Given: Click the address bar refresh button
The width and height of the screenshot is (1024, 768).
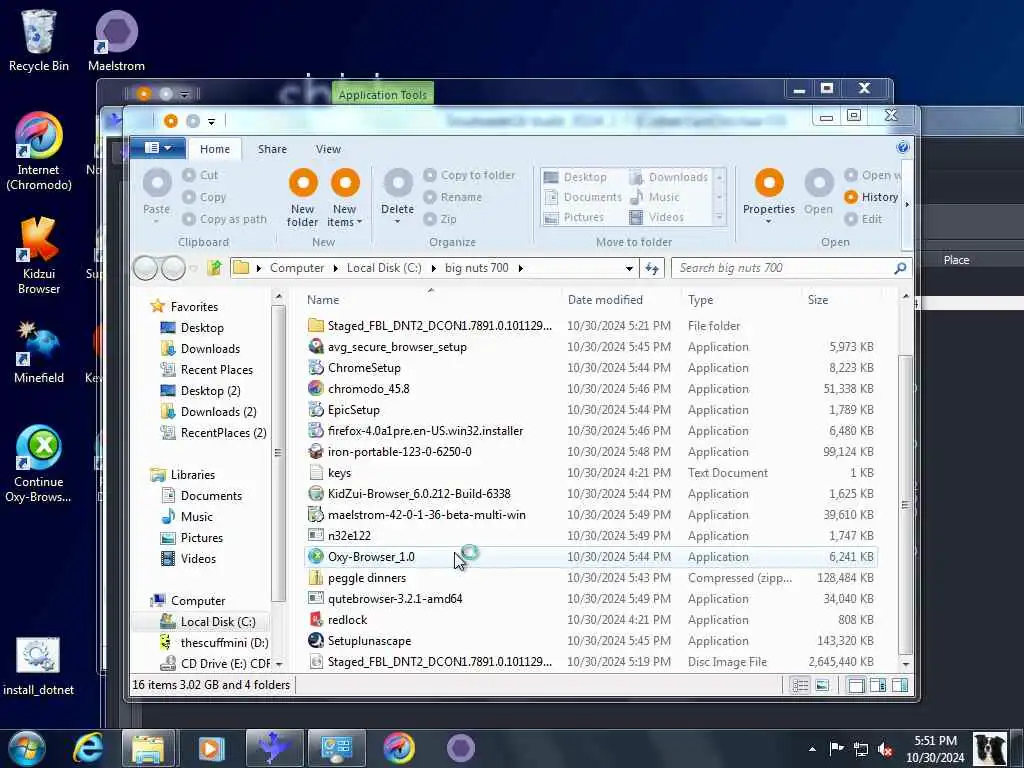Looking at the screenshot, I should pyautogui.click(x=652, y=268).
